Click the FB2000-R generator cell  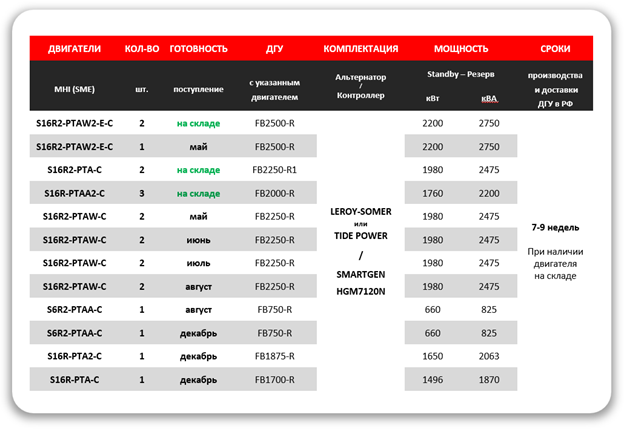274,192
